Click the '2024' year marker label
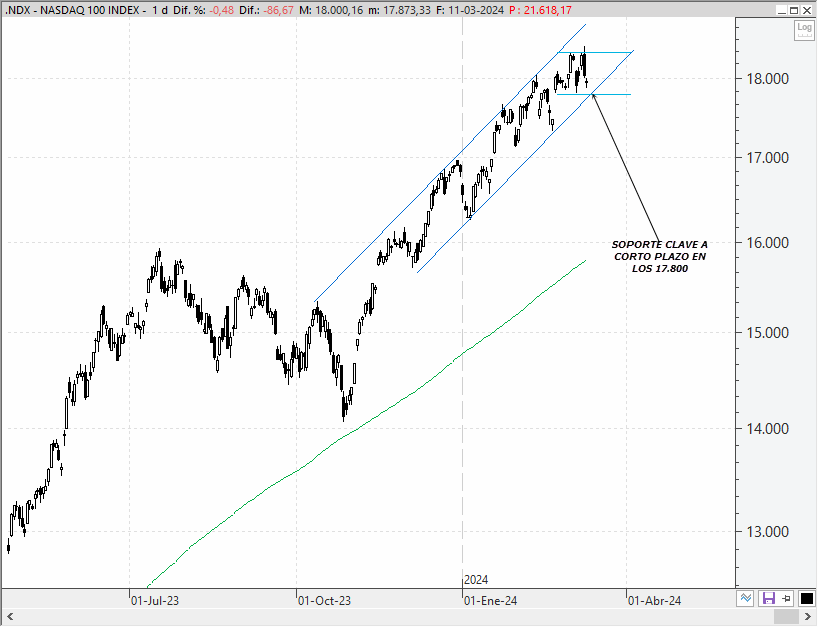This screenshot has height=627, width=818. pos(476,580)
